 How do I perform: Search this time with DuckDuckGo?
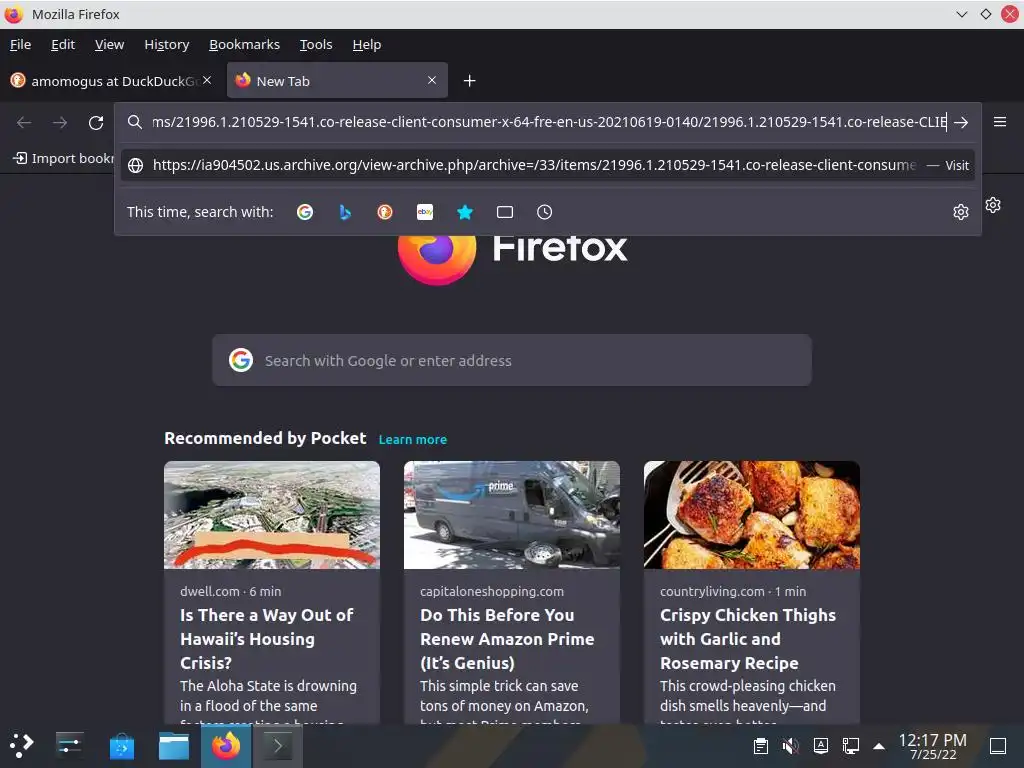(385, 212)
